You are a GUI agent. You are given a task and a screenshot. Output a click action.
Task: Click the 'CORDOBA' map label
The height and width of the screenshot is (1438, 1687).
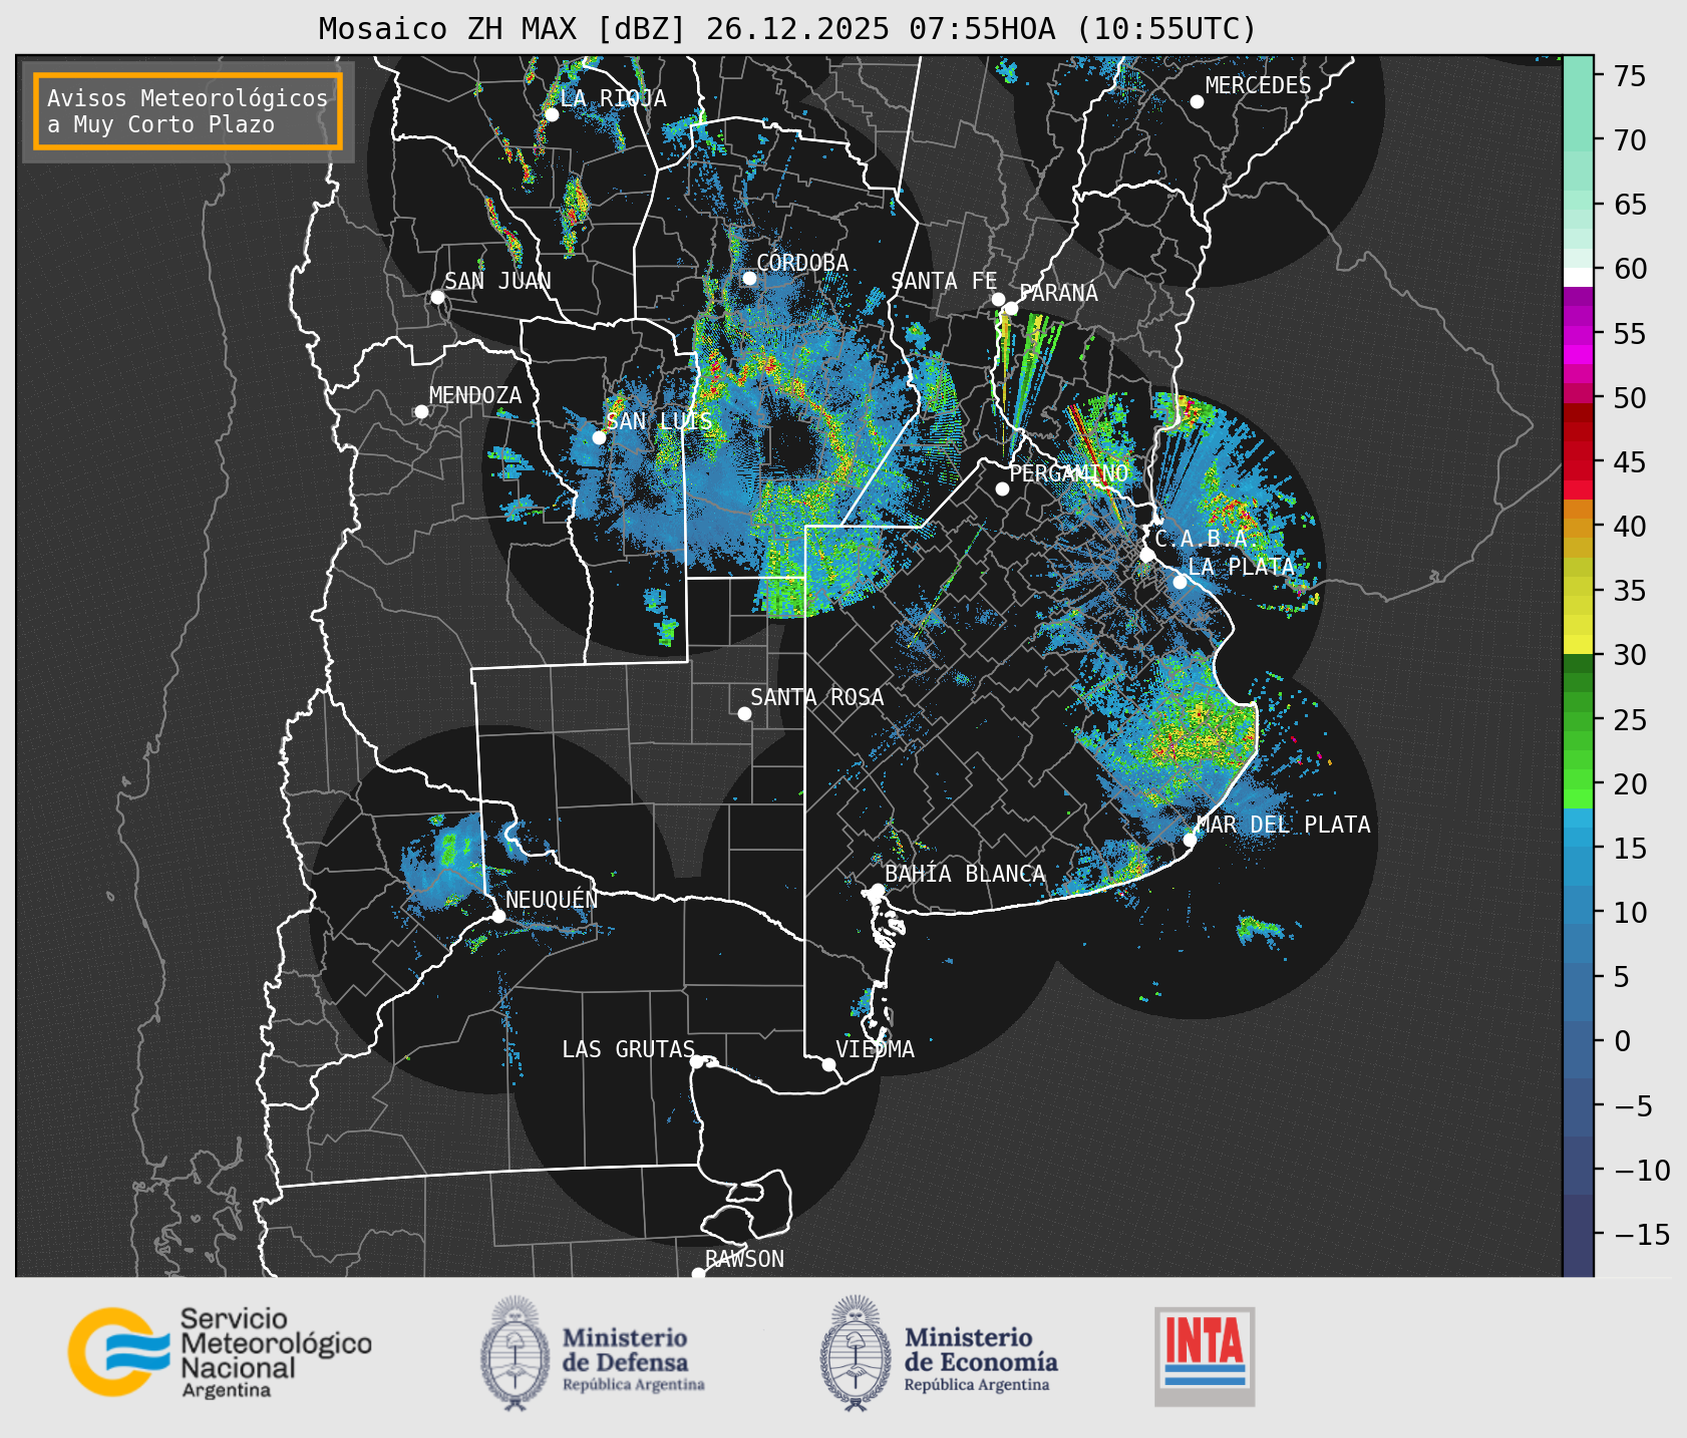(802, 263)
